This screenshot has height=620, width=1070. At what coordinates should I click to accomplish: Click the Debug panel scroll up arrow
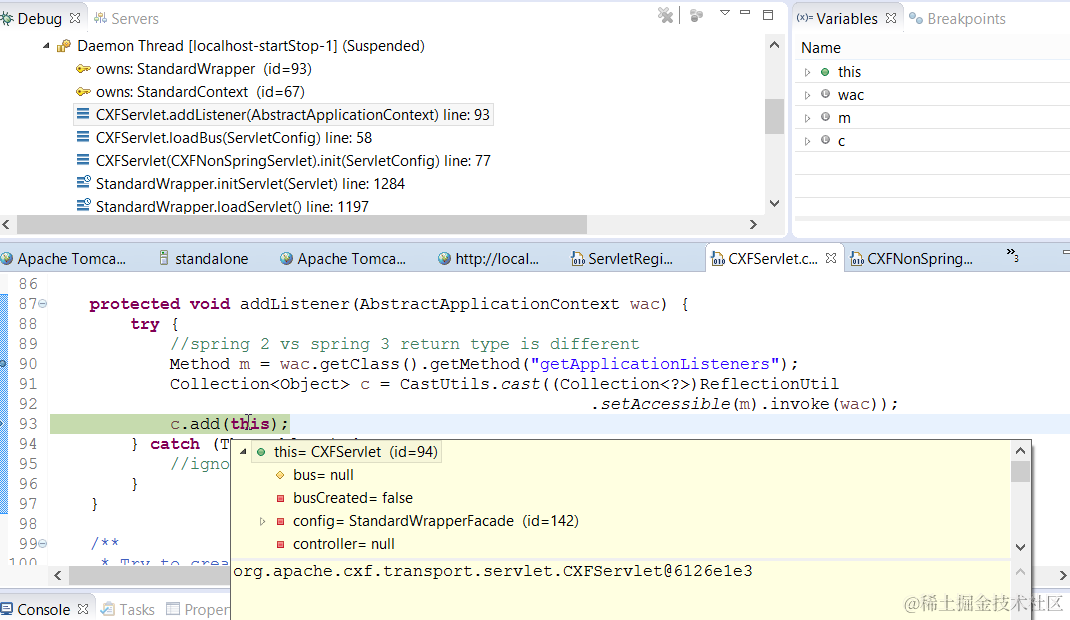(x=774, y=45)
